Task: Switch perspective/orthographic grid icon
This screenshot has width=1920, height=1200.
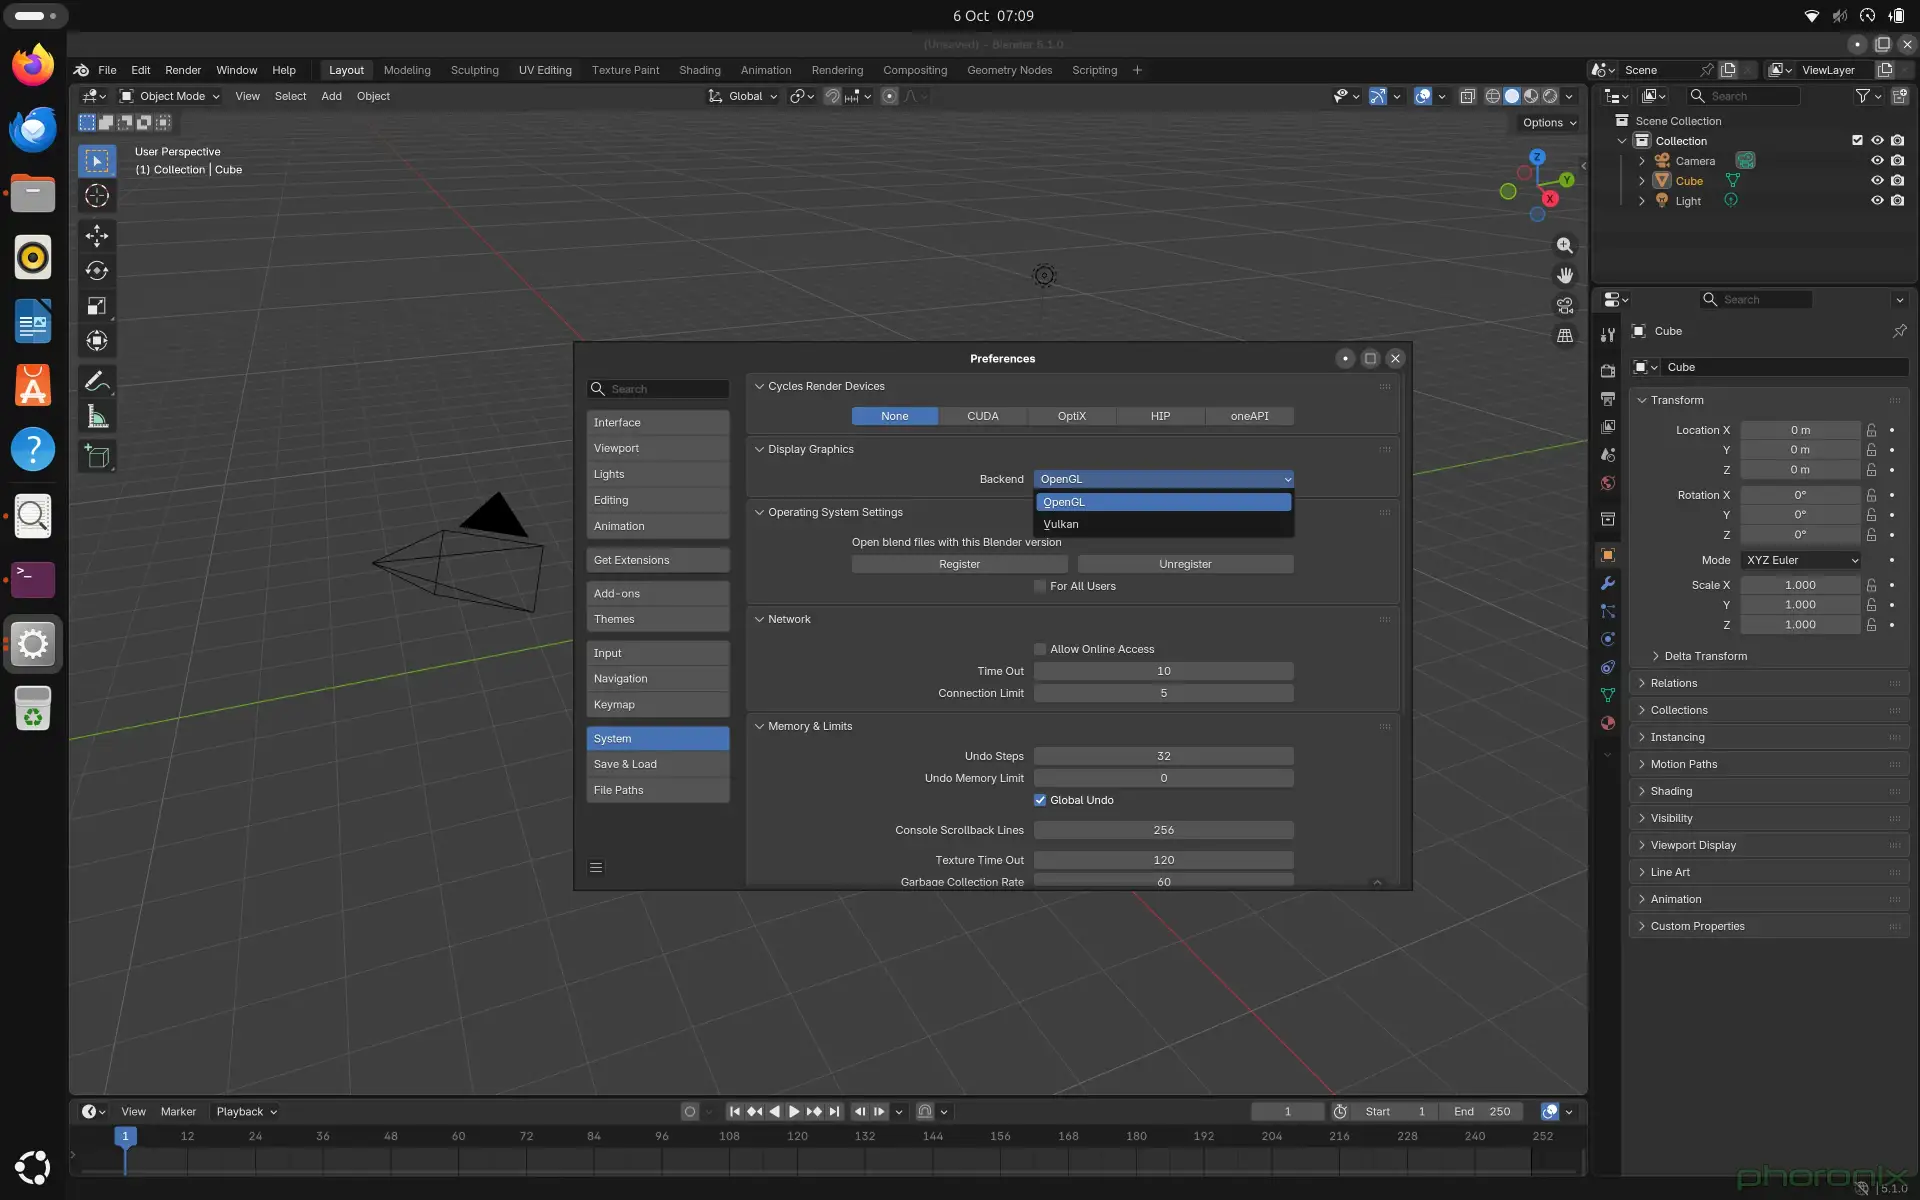Action: pos(1565,336)
